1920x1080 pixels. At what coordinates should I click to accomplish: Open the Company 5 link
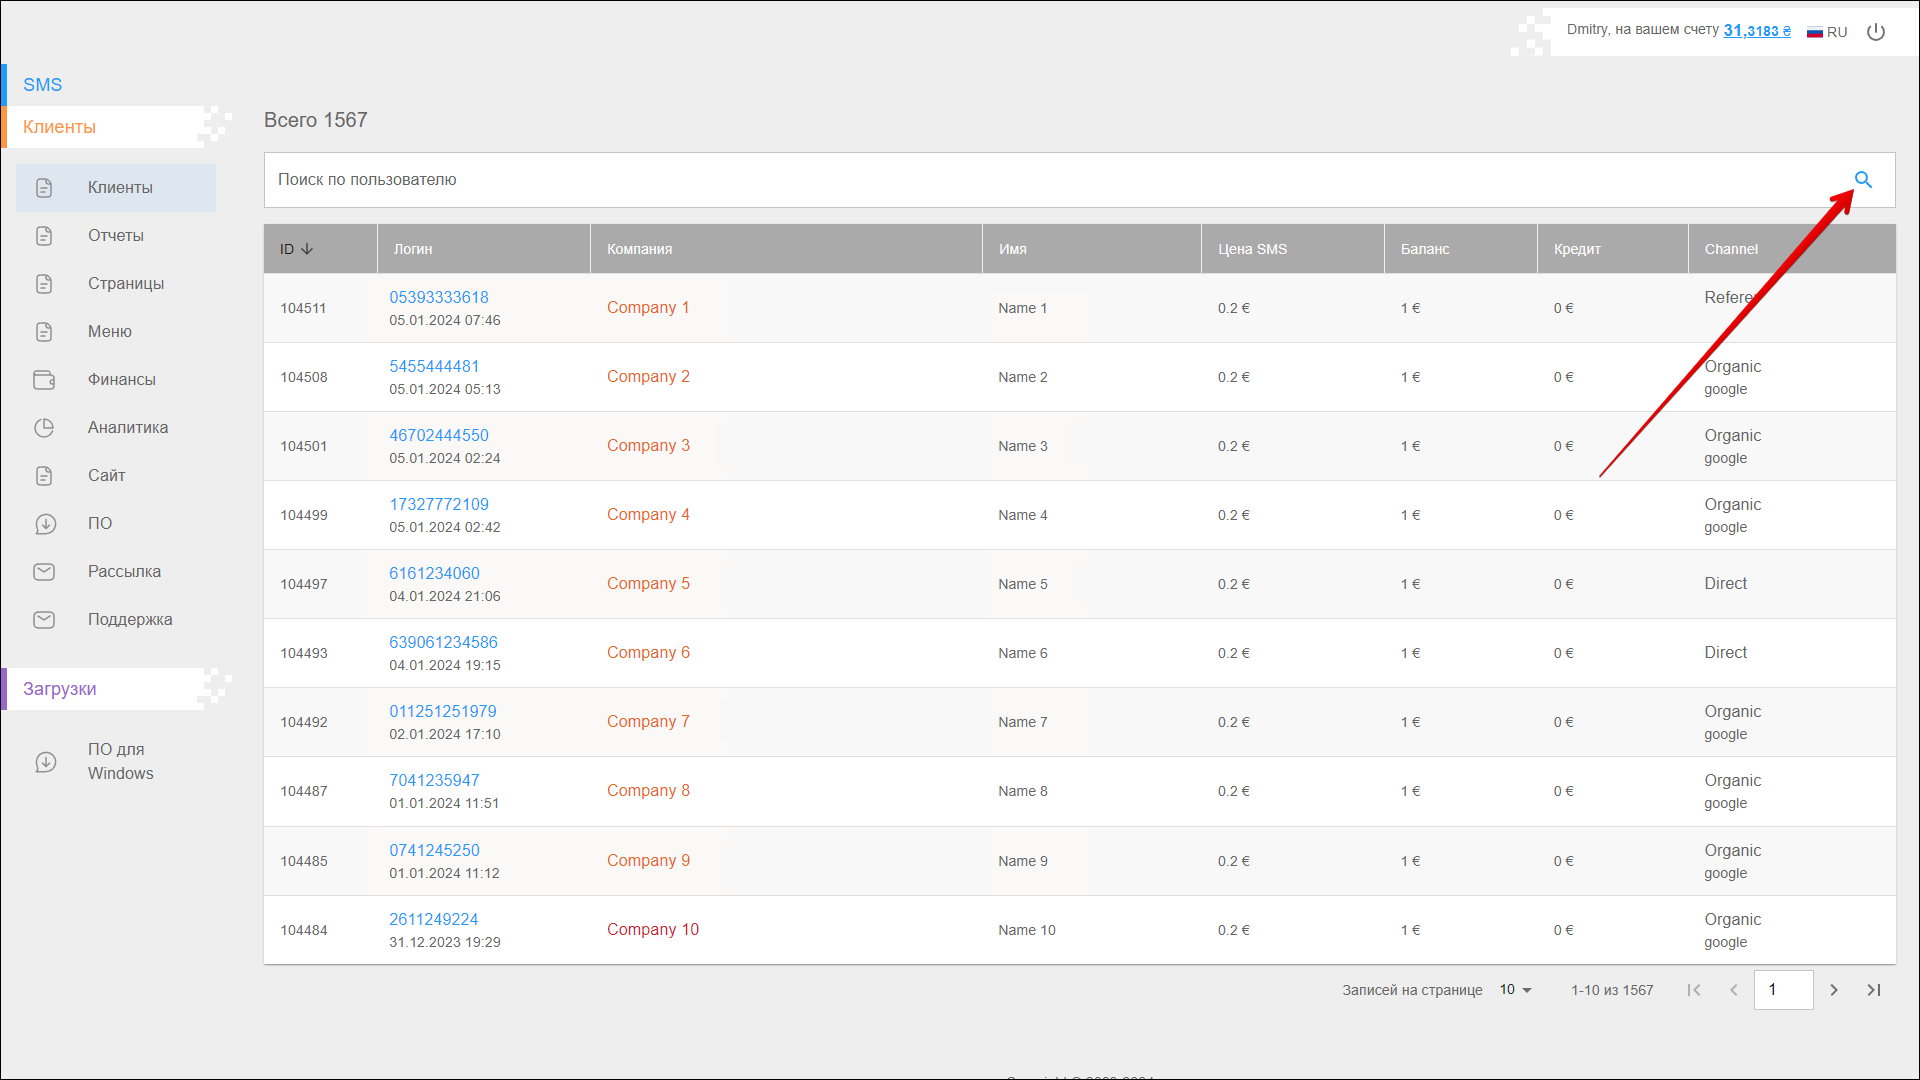[648, 584]
